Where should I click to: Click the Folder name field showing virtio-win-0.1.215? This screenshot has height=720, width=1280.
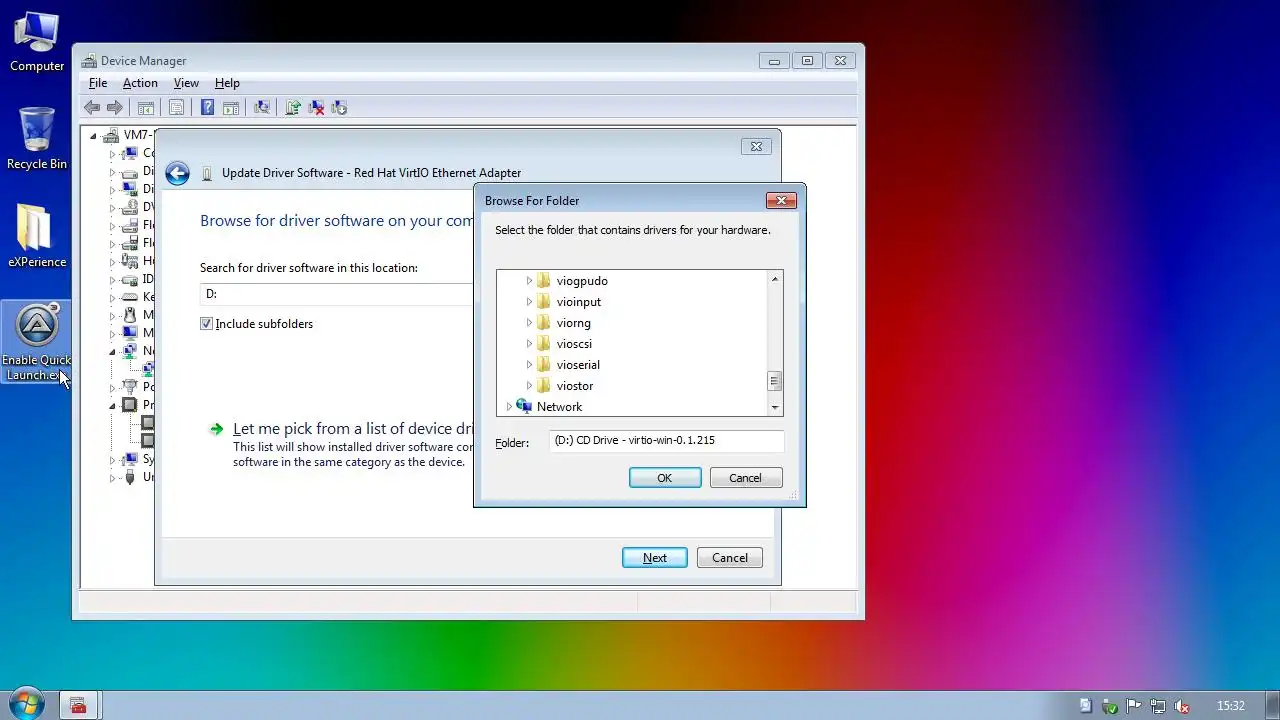tap(666, 441)
